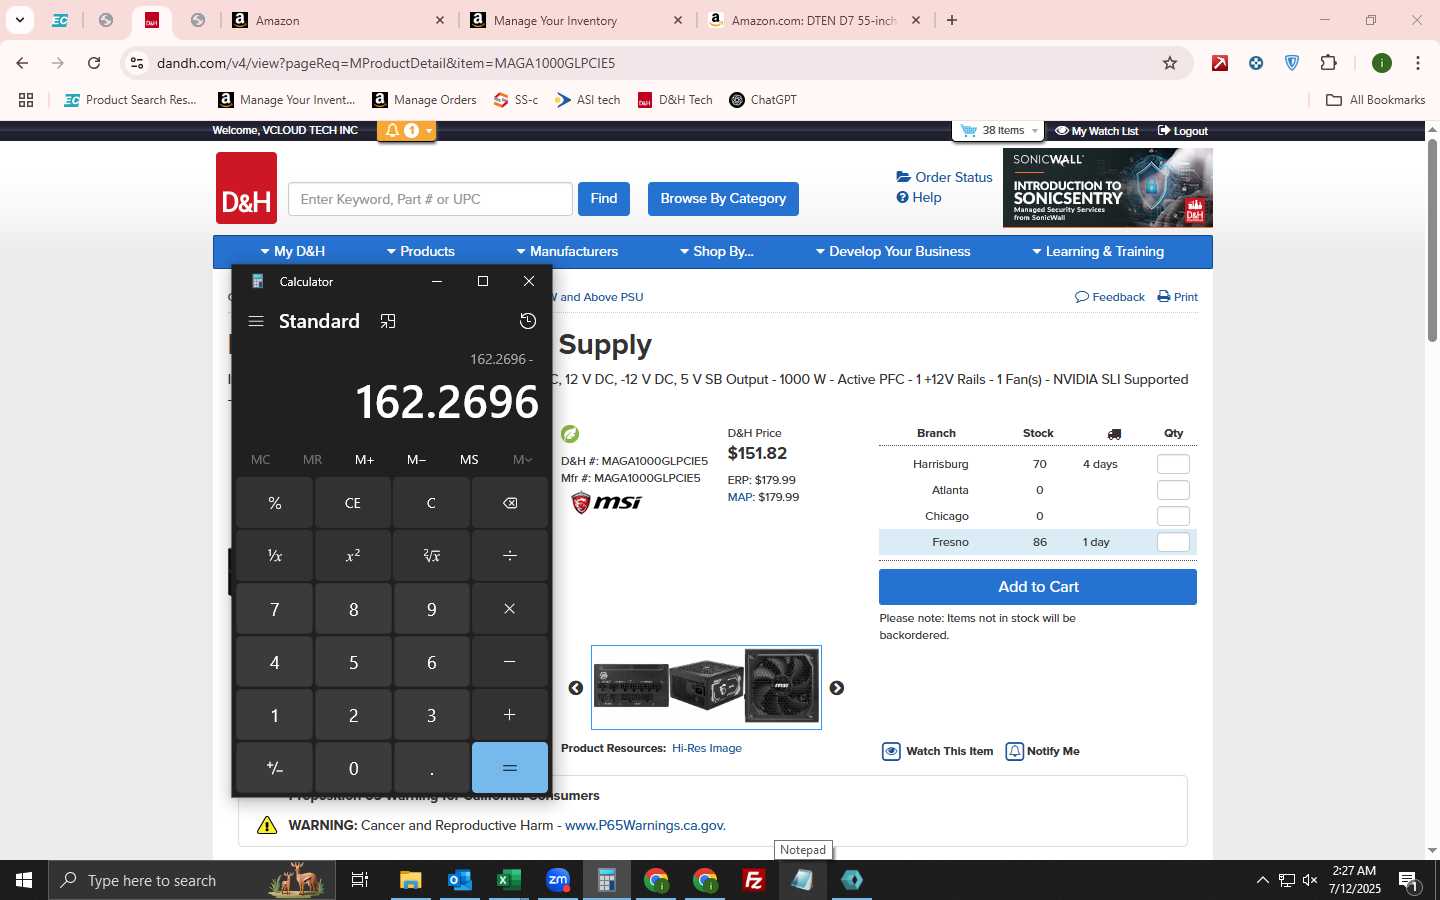Open the notifications bell dropdown

(407, 131)
